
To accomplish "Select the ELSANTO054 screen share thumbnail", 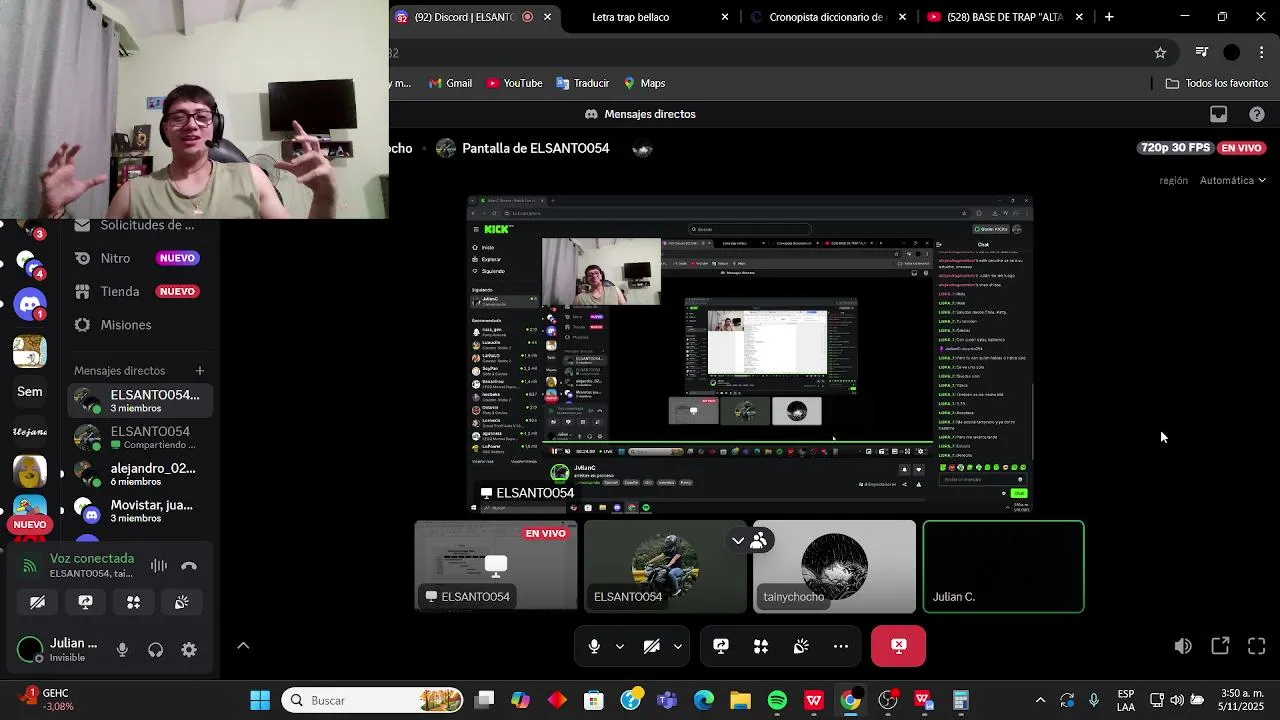I will [496, 566].
